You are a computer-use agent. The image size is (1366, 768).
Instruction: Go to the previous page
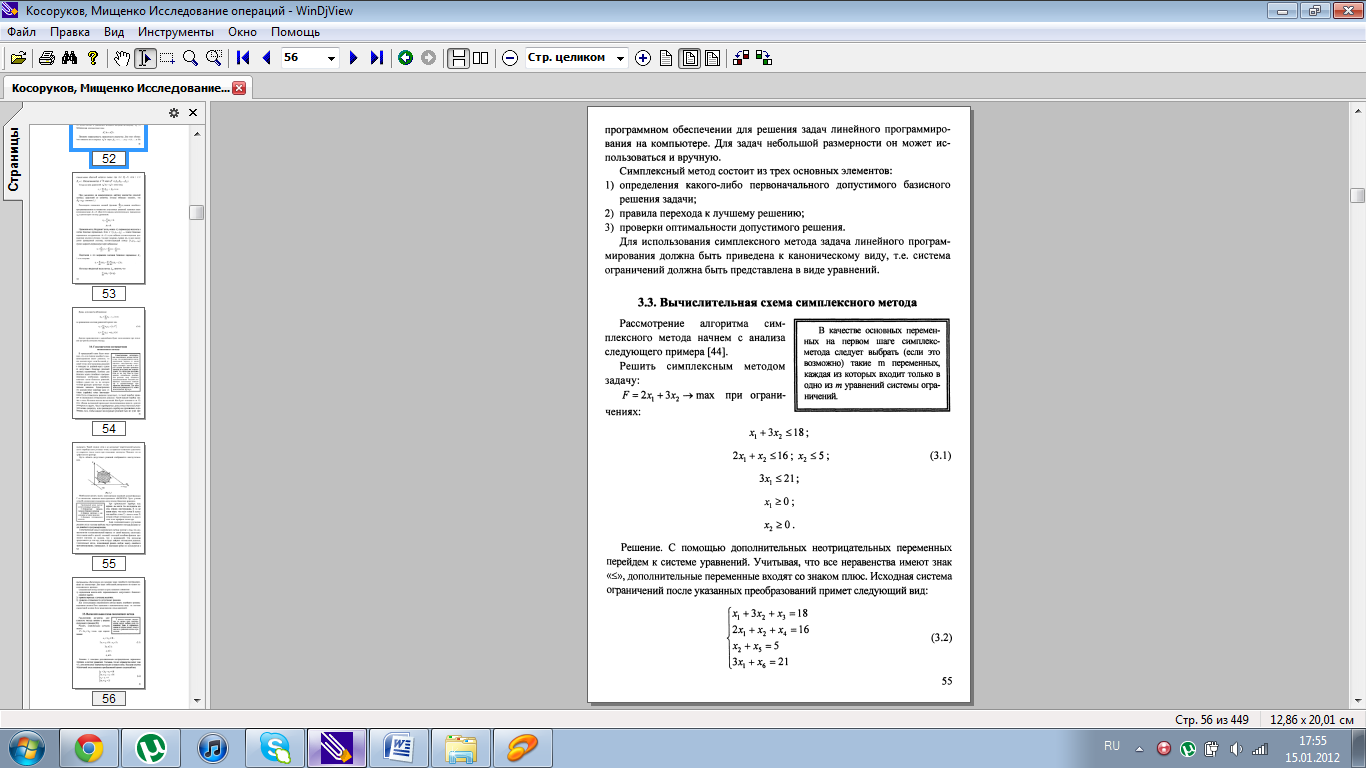tap(266, 58)
